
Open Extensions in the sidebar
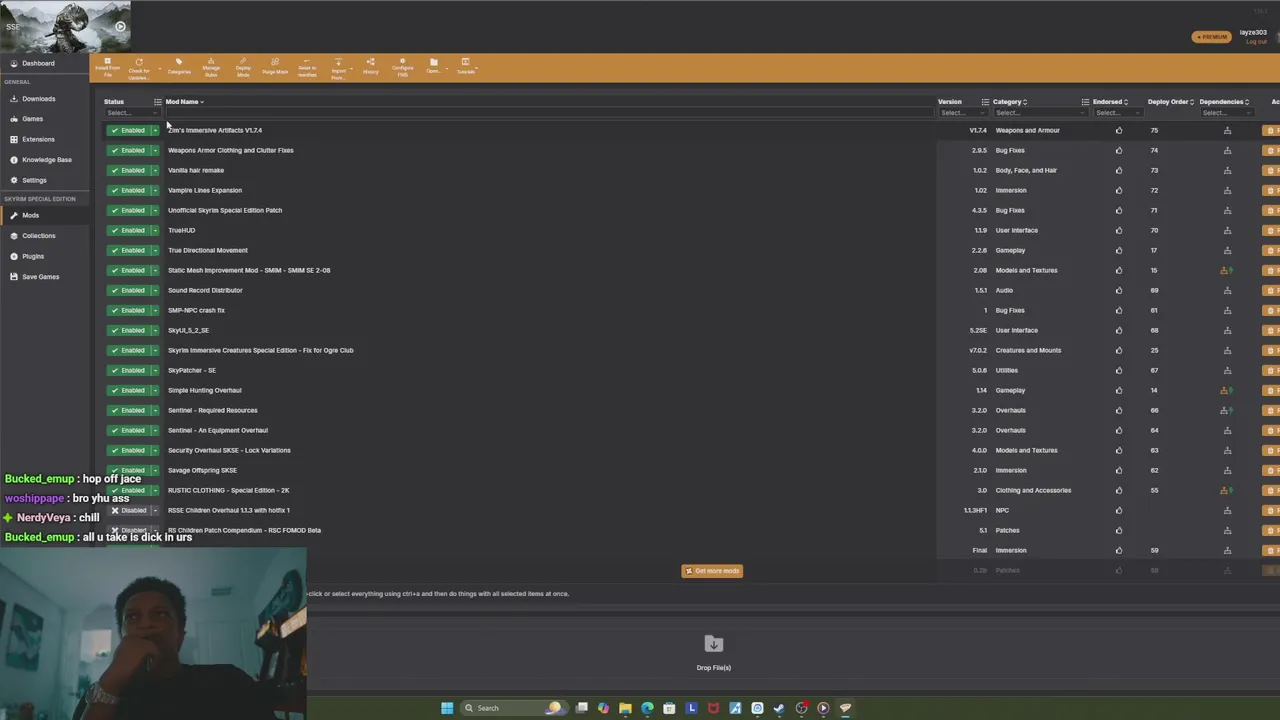(x=38, y=139)
